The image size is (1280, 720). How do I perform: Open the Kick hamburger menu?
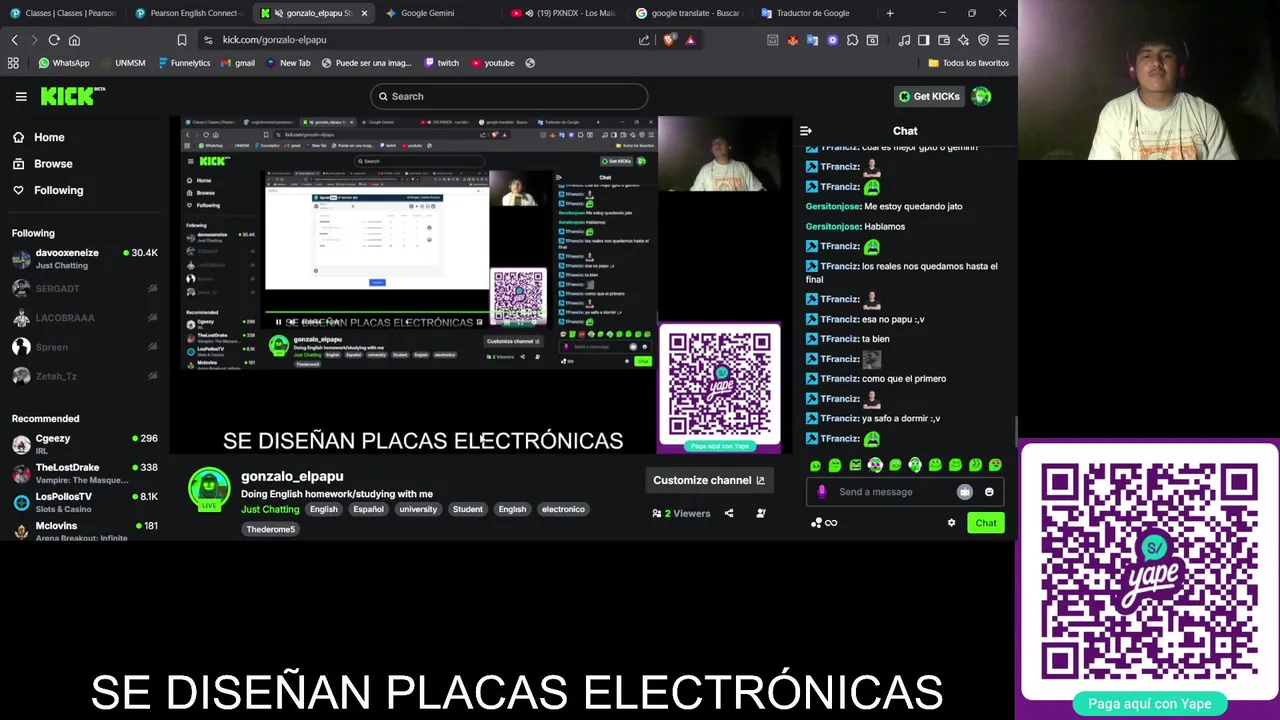[x=21, y=96]
